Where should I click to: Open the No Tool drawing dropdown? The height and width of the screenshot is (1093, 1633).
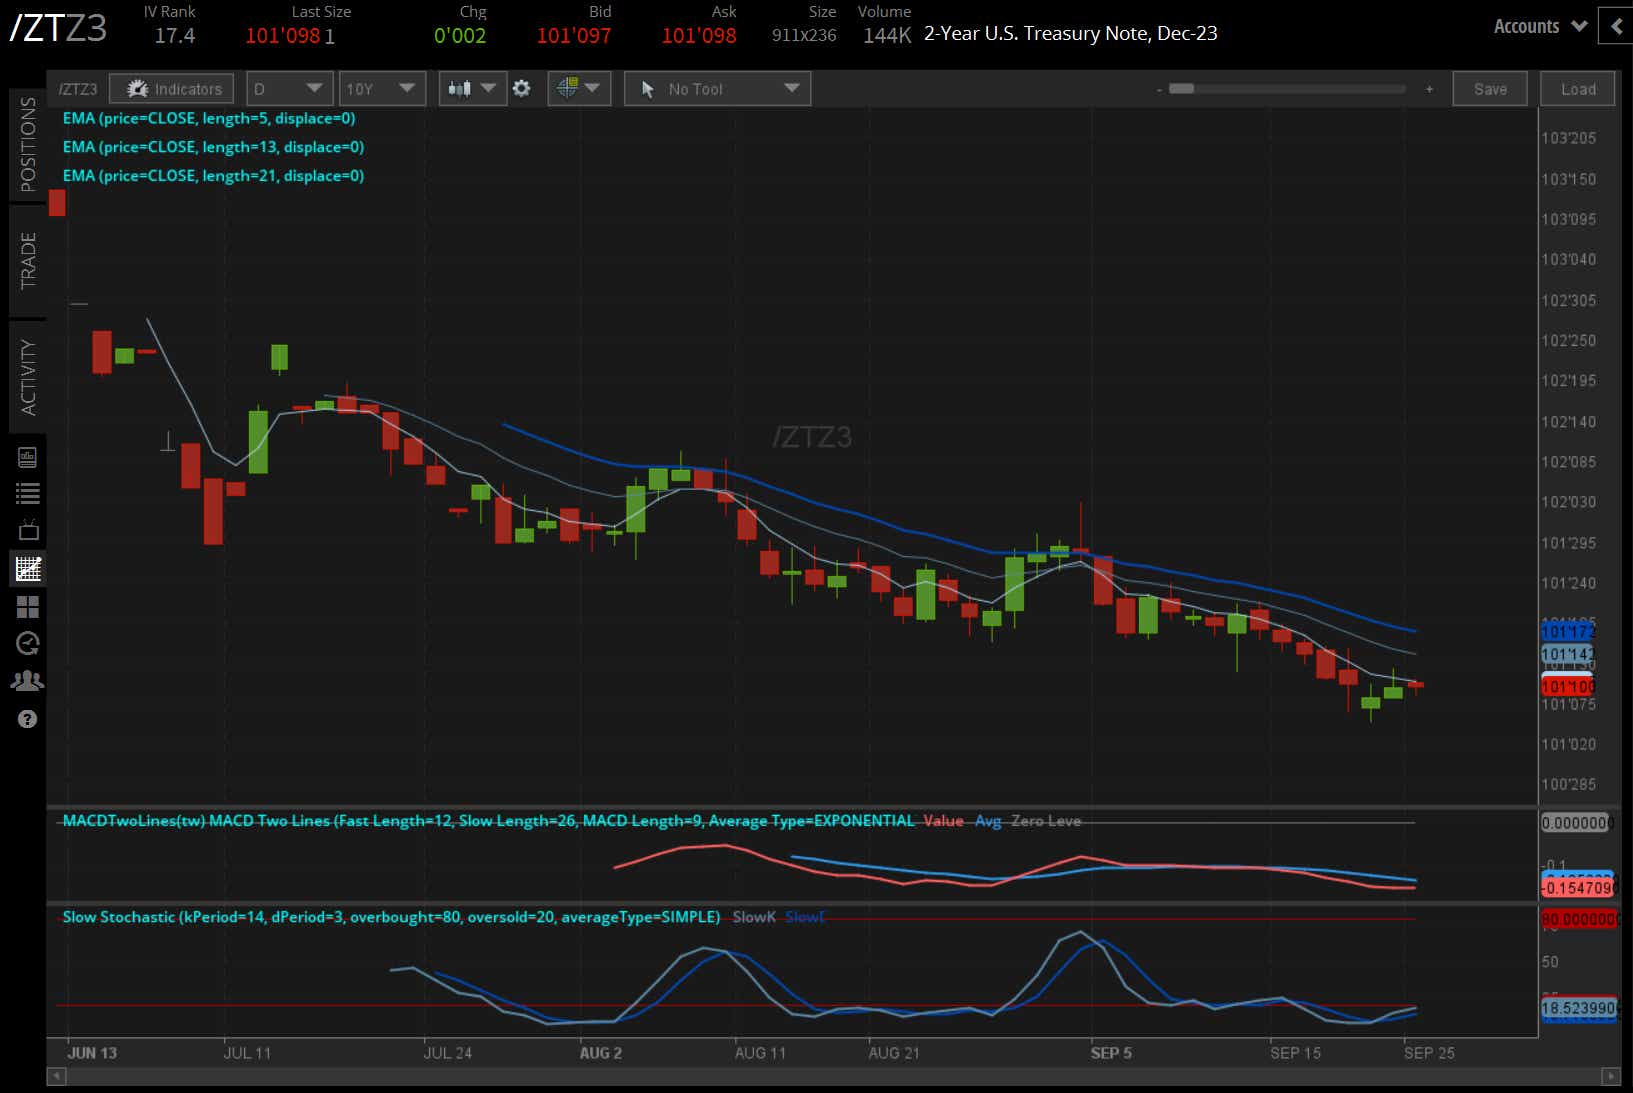tap(717, 89)
